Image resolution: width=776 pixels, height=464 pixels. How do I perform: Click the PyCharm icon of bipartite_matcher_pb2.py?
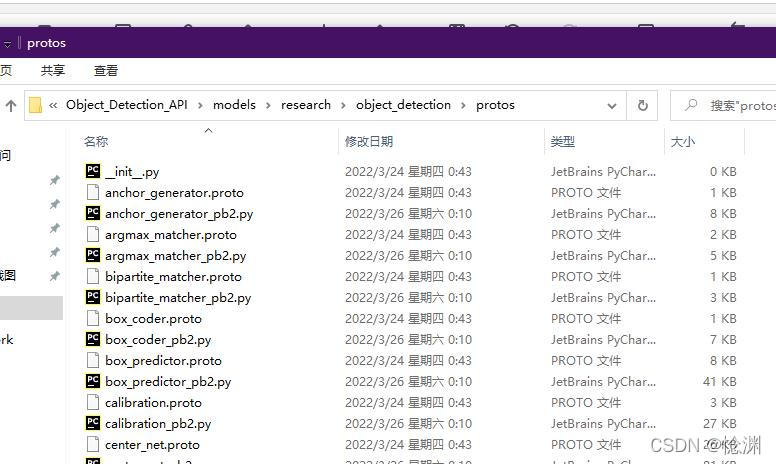pos(93,297)
